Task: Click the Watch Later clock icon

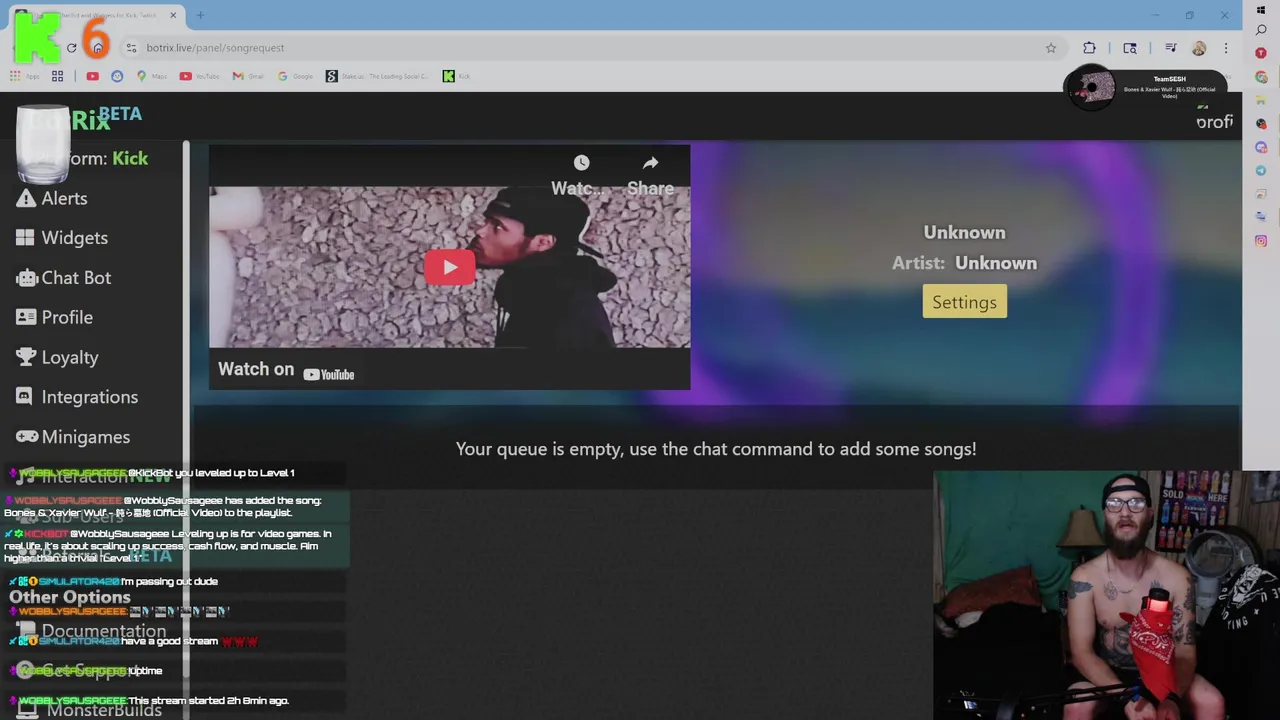Action: (581, 163)
